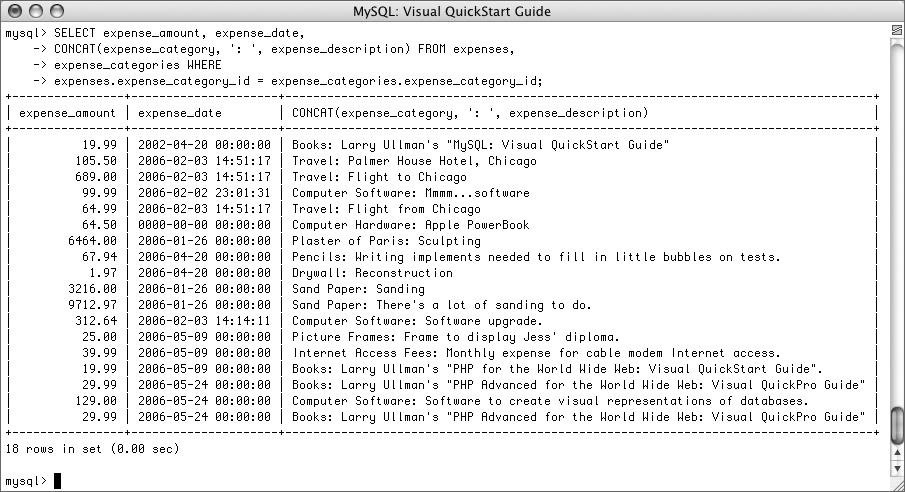This screenshot has width=905, height=492.
Task: Click the amount 9712.97
Action: (x=92, y=305)
